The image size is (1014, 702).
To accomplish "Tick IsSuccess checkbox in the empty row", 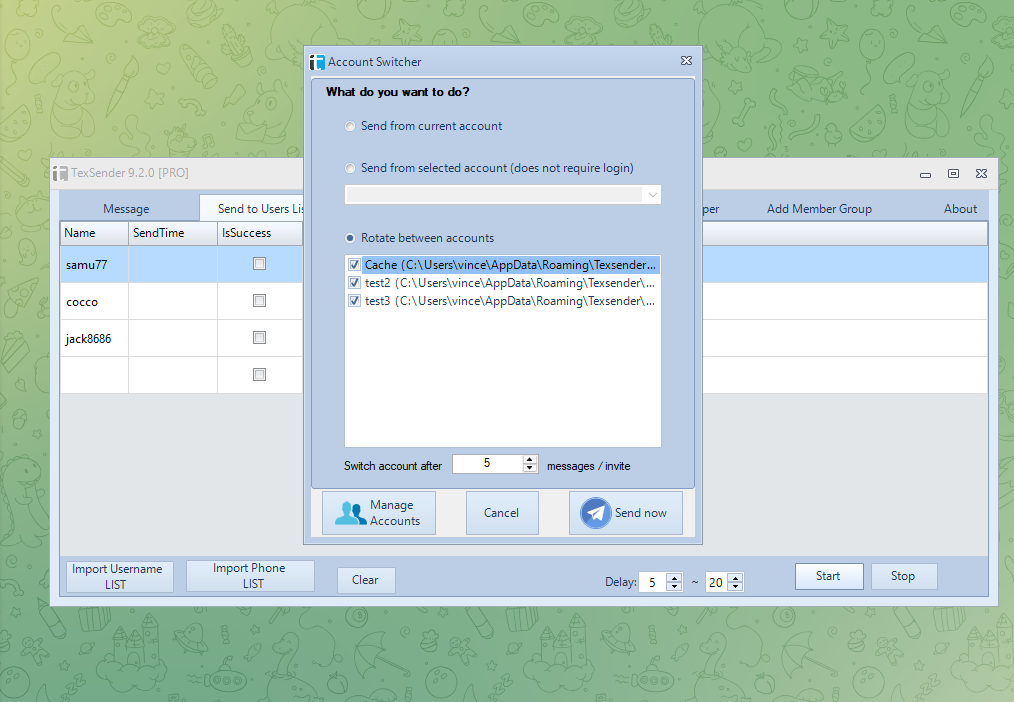I will pyautogui.click(x=259, y=374).
